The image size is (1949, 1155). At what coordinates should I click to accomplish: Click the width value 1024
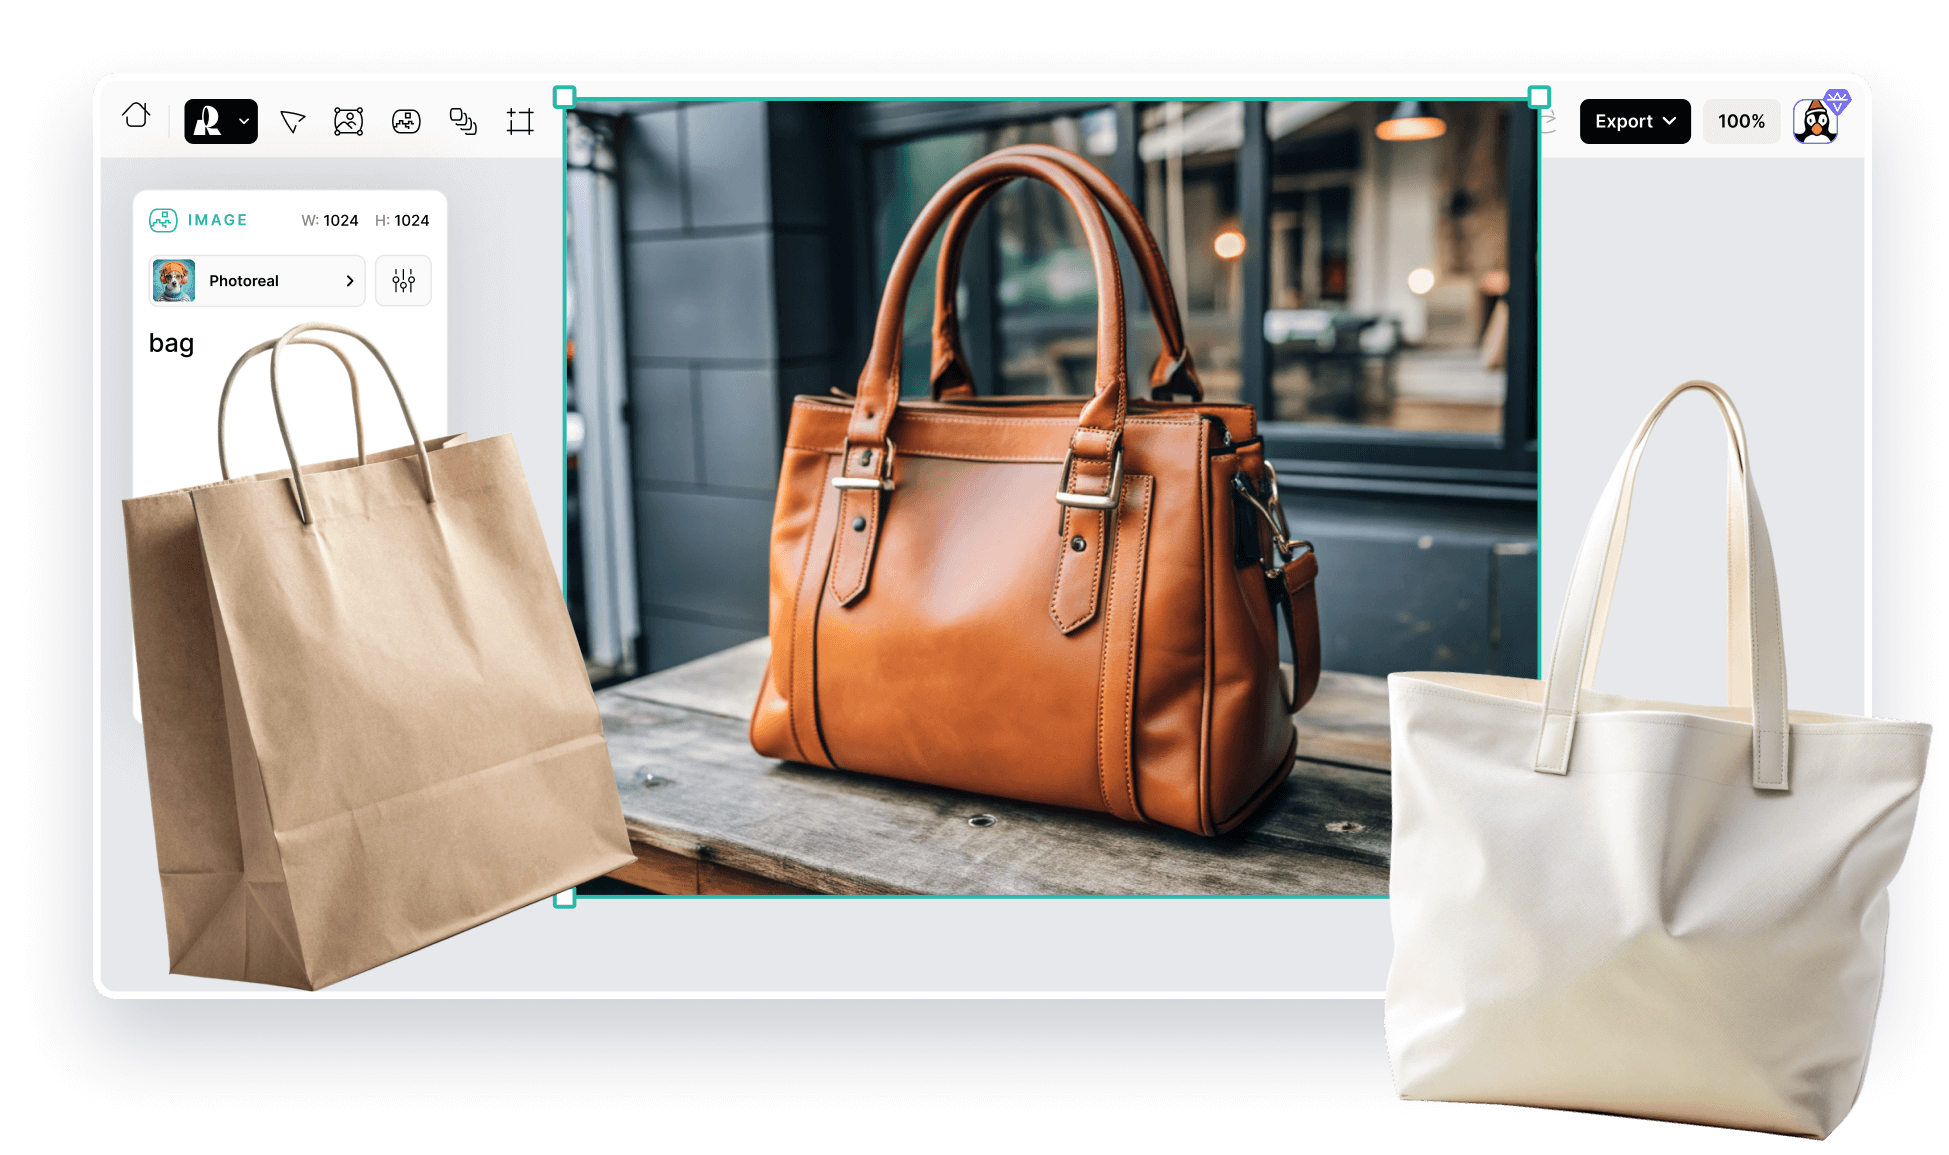click(340, 221)
